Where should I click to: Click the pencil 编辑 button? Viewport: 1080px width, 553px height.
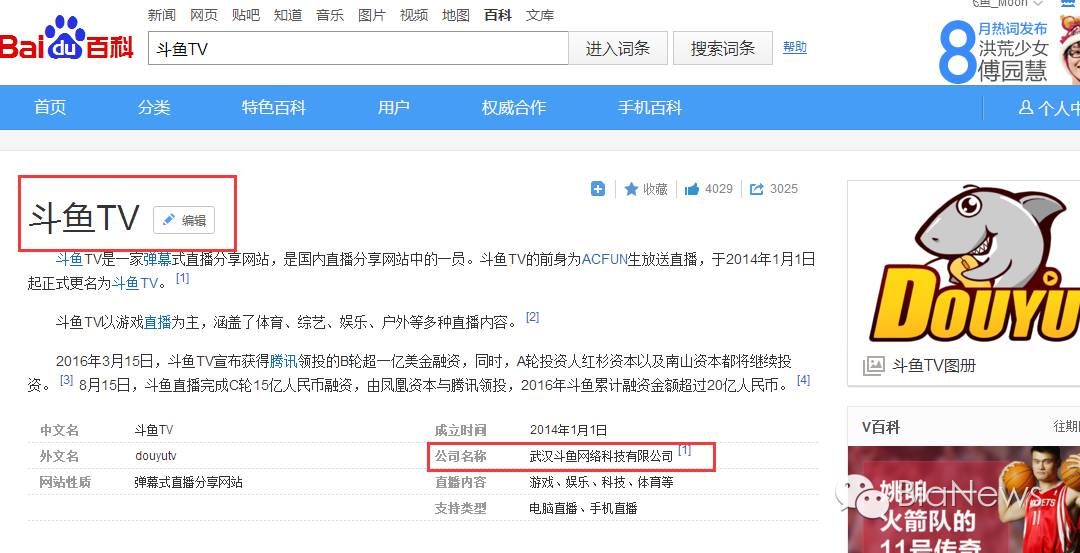point(184,220)
